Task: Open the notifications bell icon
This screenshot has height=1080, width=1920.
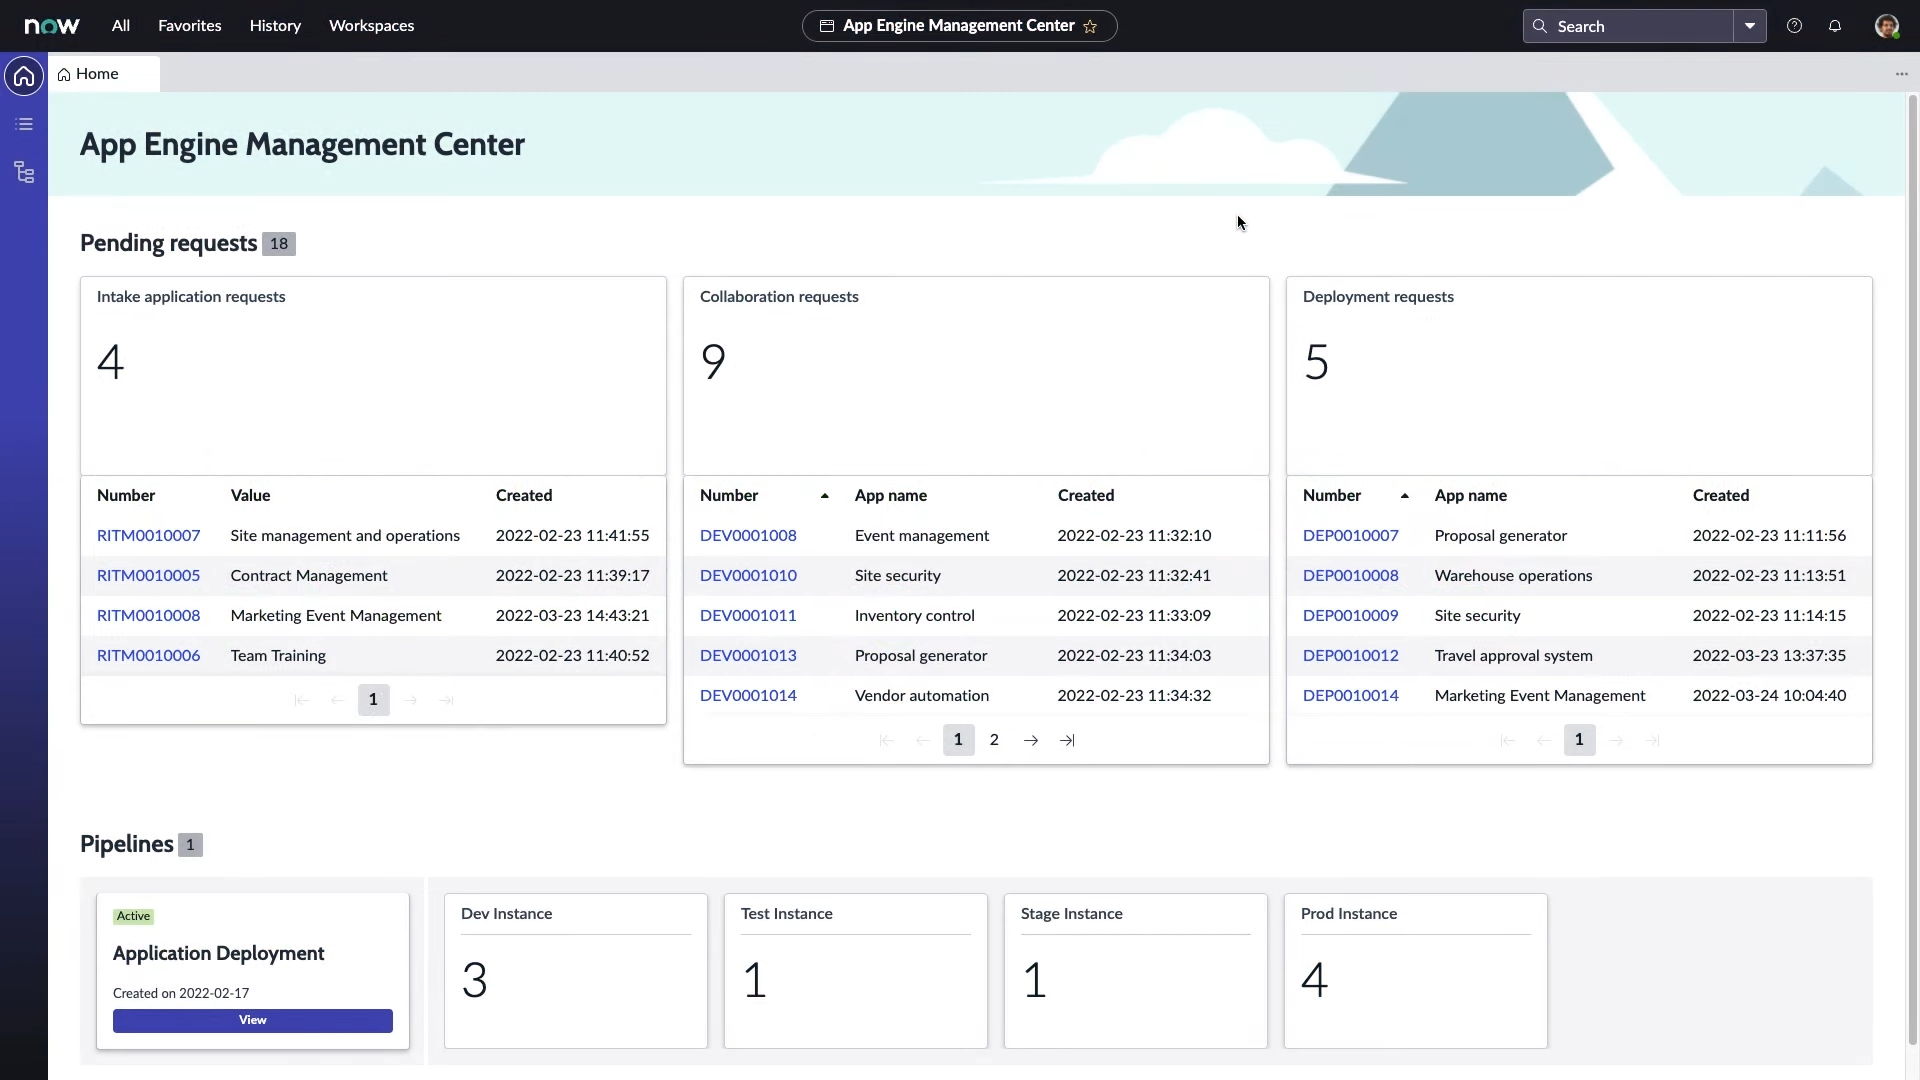Action: pyautogui.click(x=1834, y=26)
